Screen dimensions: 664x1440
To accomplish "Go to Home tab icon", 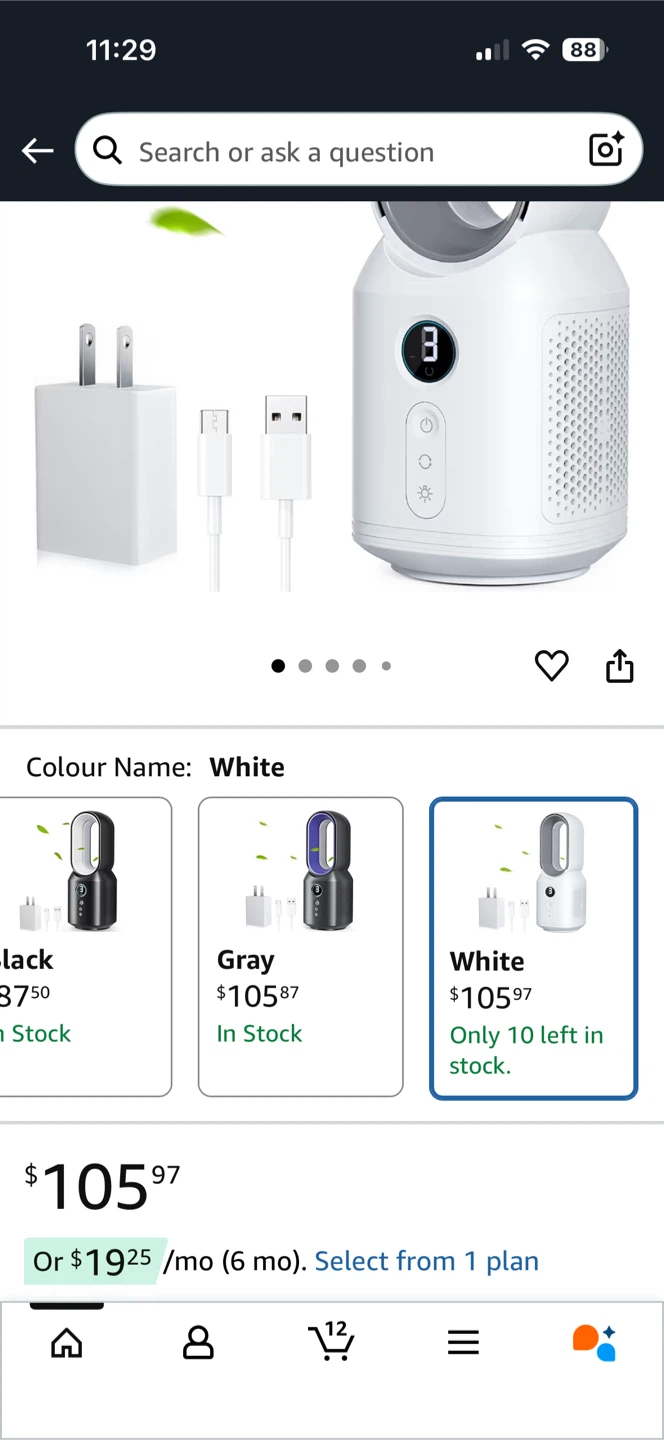I will click(x=67, y=1343).
